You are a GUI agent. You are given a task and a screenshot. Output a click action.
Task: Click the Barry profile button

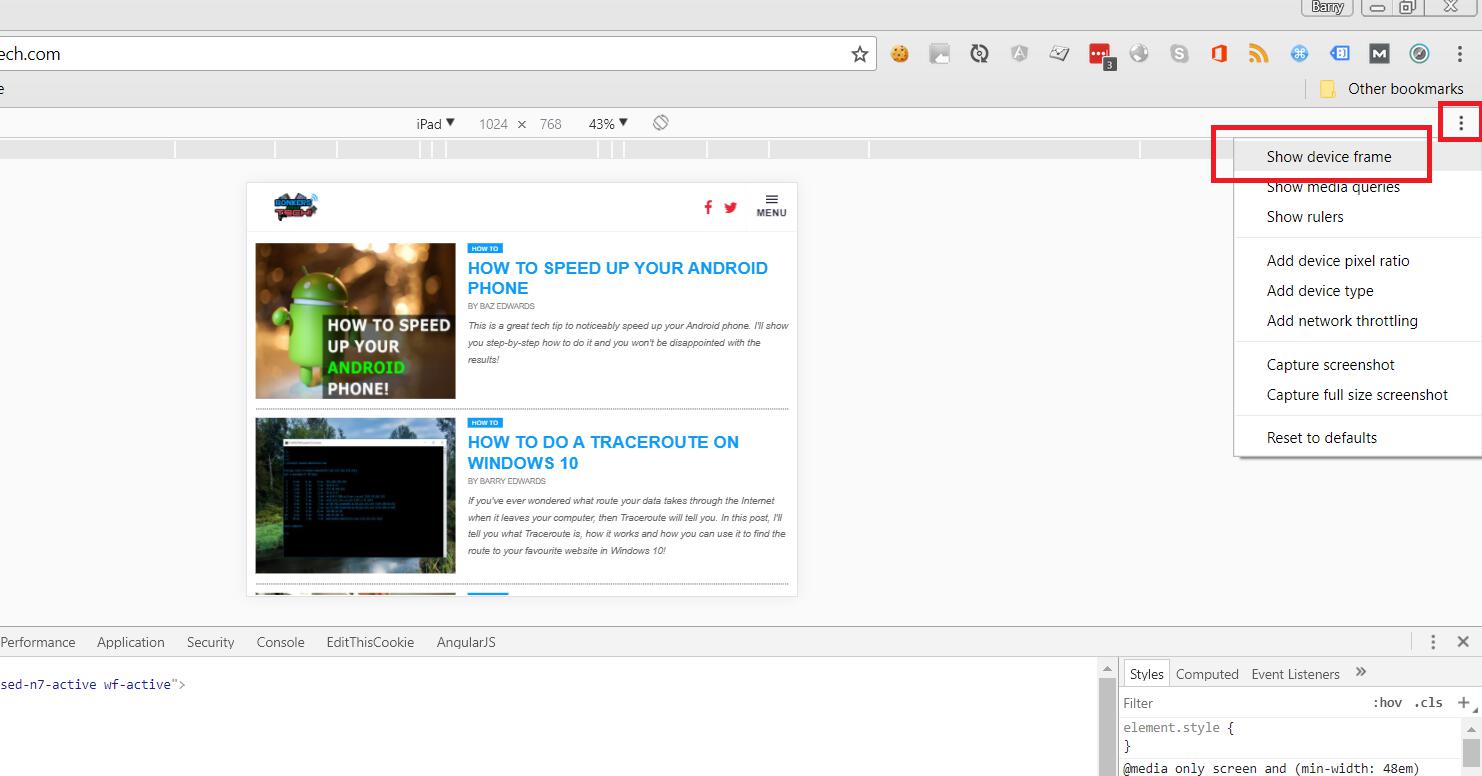pos(1327,7)
